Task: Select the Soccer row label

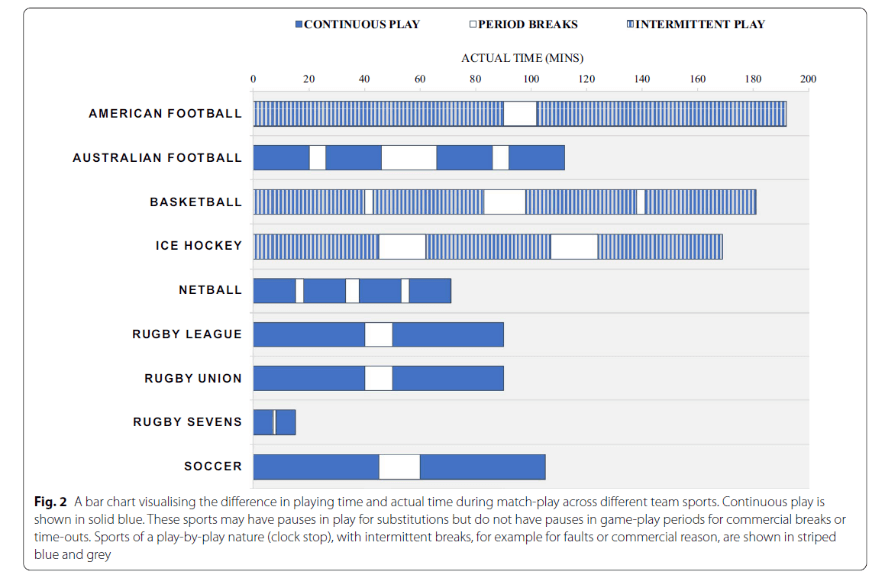Action: tap(212, 466)
